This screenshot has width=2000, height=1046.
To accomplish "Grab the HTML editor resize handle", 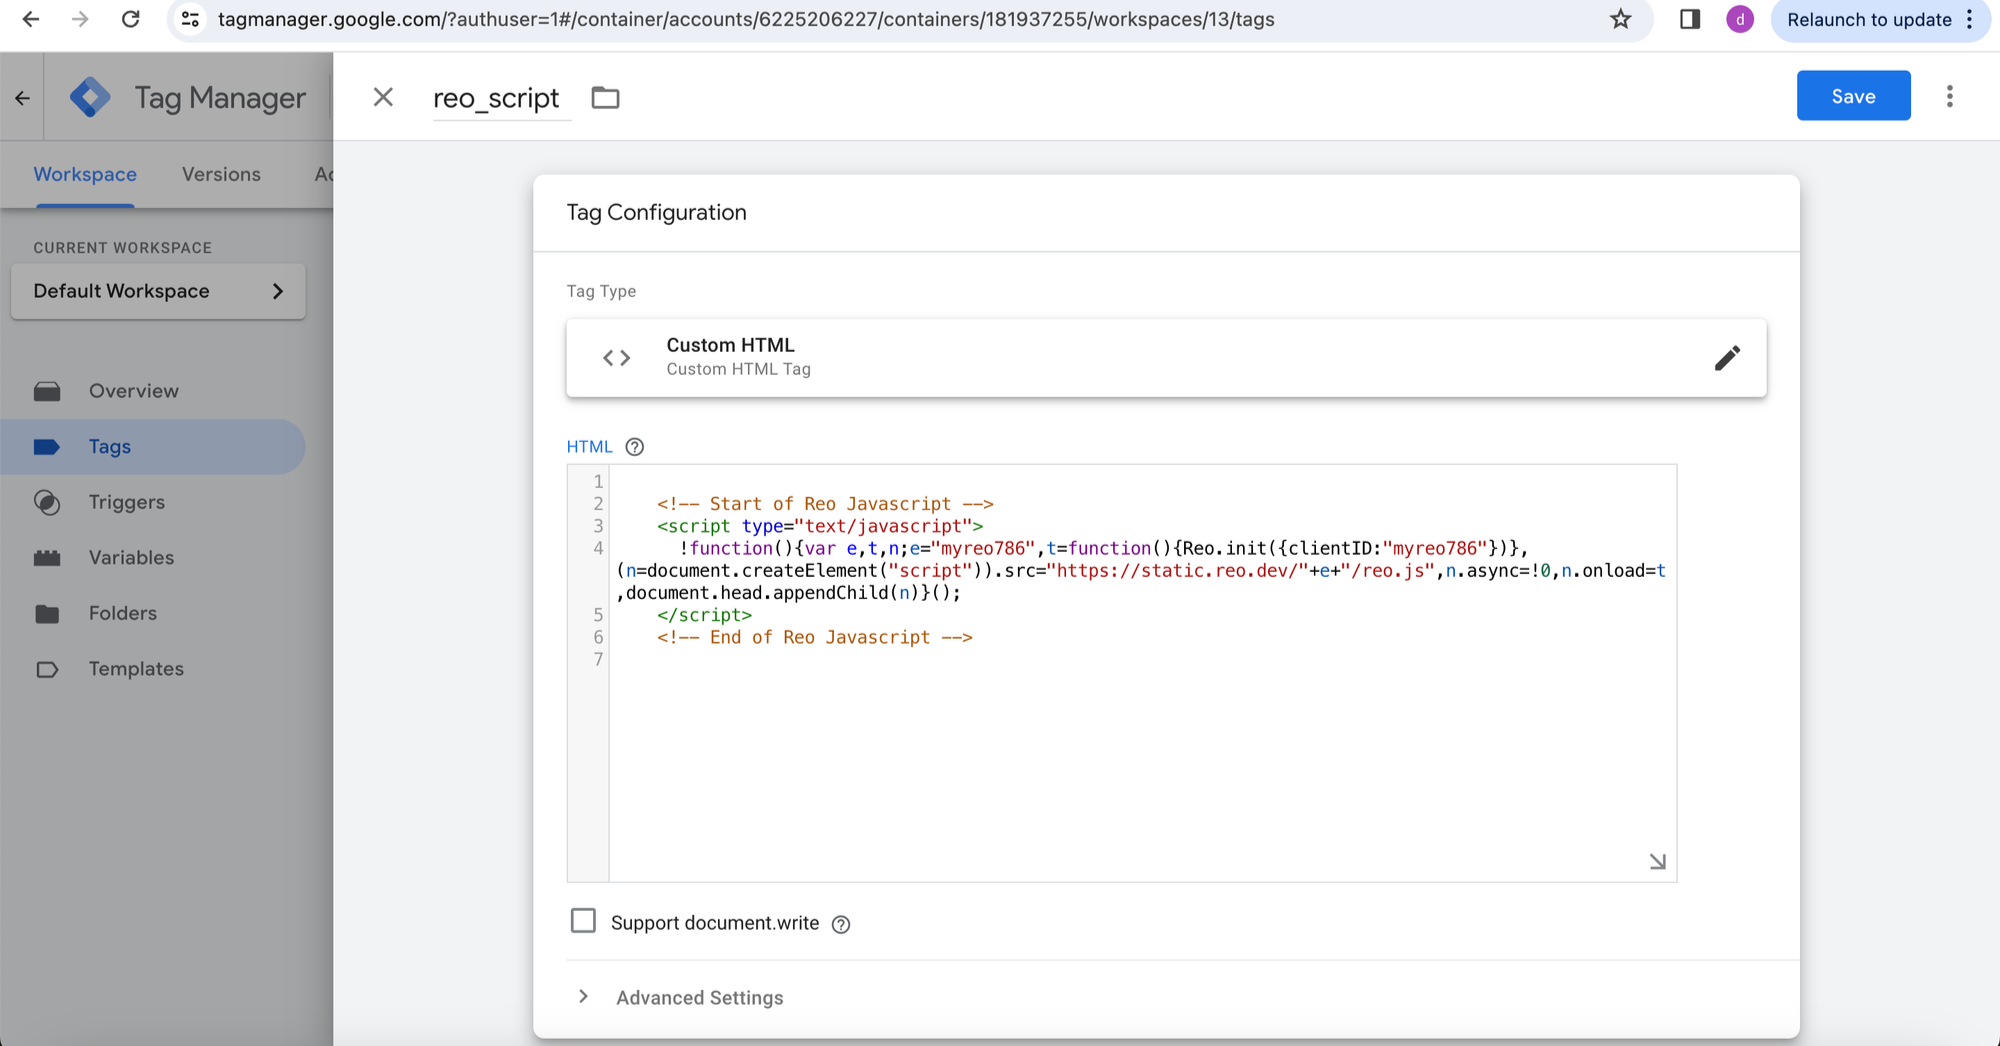I will click(1657, 861).
